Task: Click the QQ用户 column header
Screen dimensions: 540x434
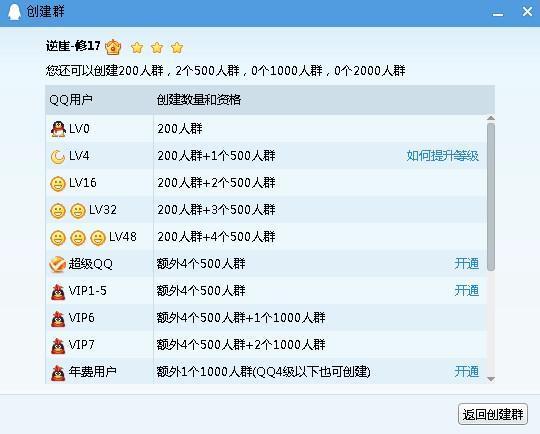Action: (71, 100)
